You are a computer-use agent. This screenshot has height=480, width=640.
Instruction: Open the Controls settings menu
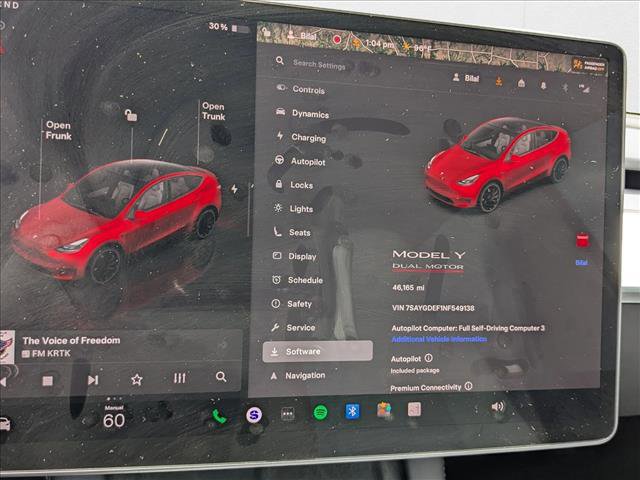tap(302, 89)
